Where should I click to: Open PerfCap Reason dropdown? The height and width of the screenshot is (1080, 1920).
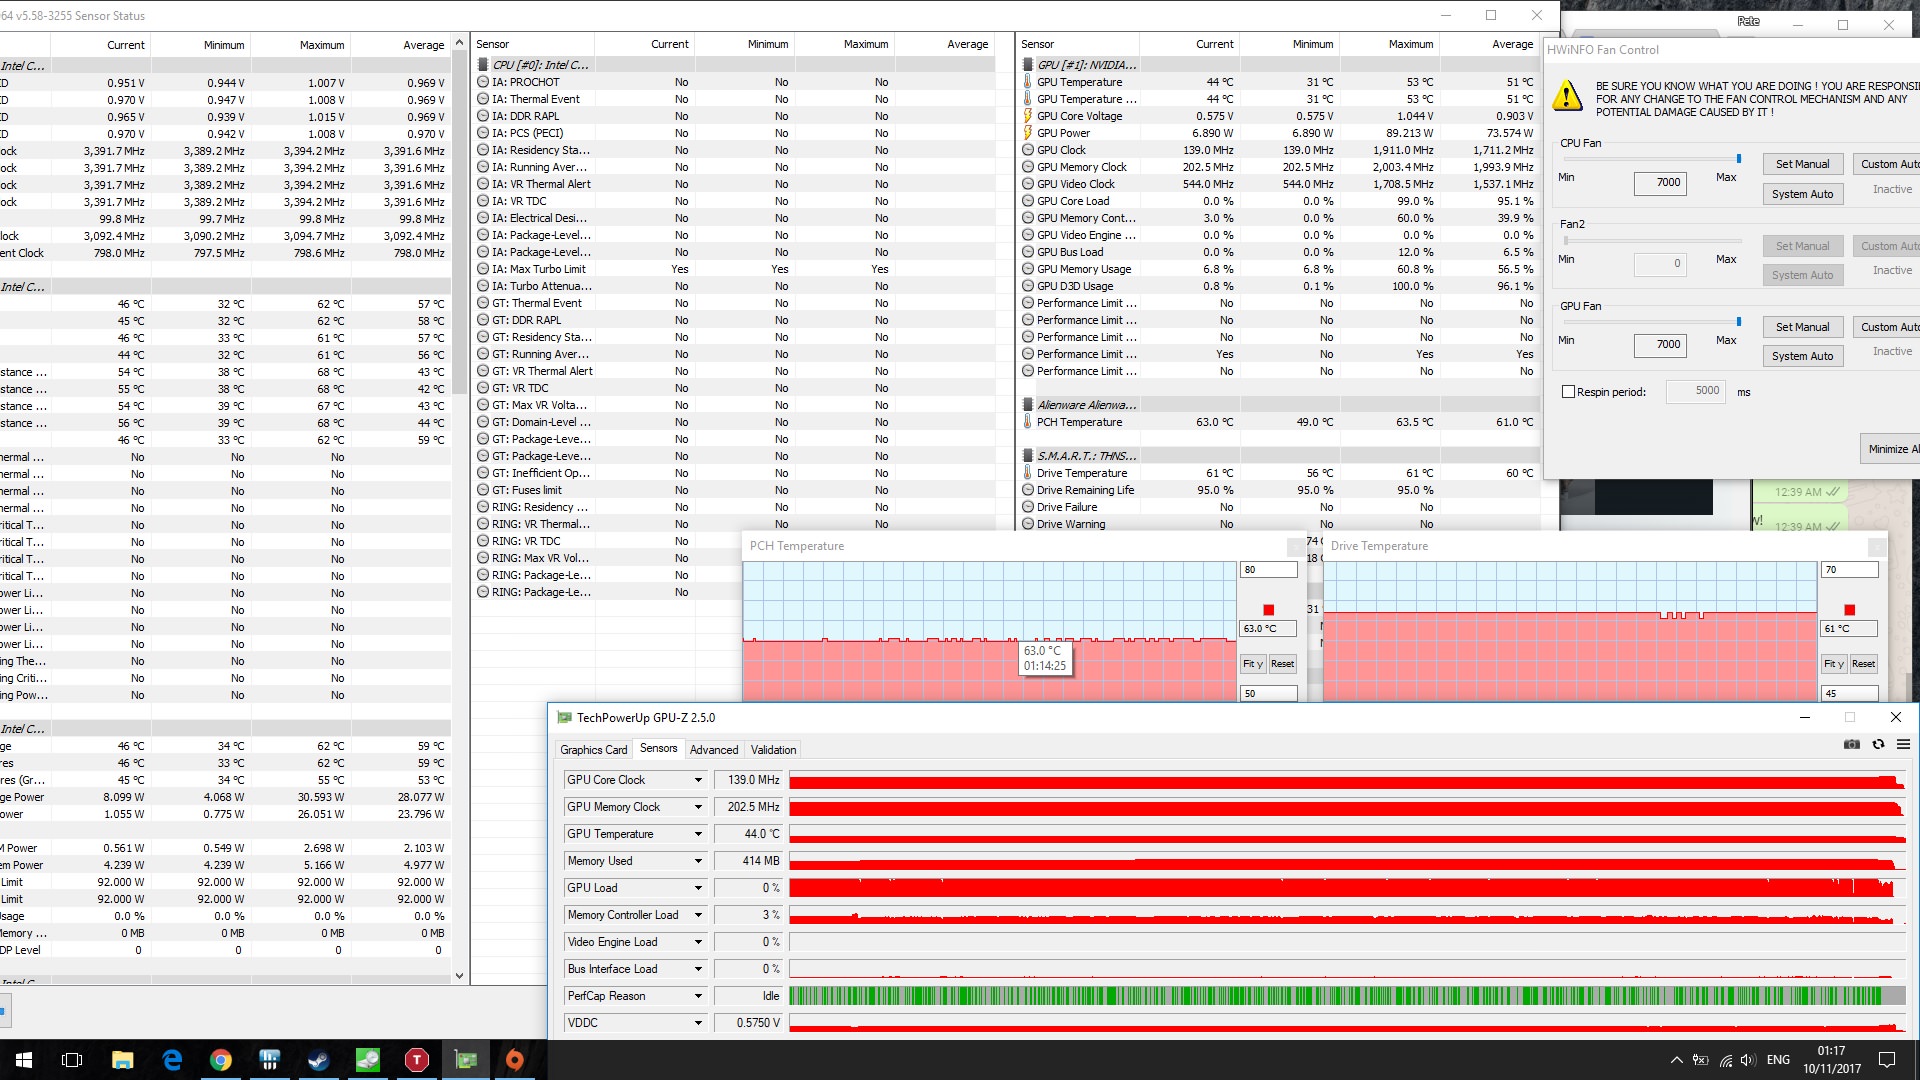(698, 996)
